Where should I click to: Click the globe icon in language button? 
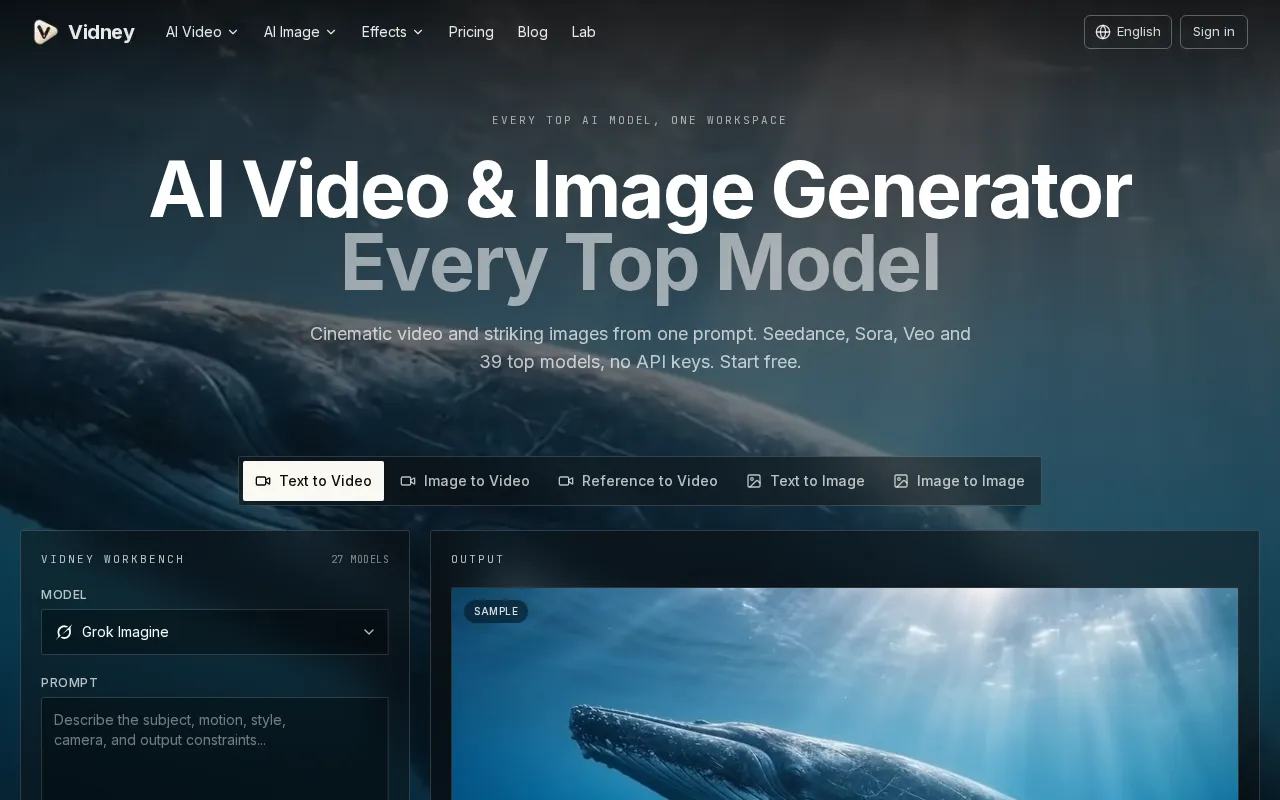pos(1103,32)
